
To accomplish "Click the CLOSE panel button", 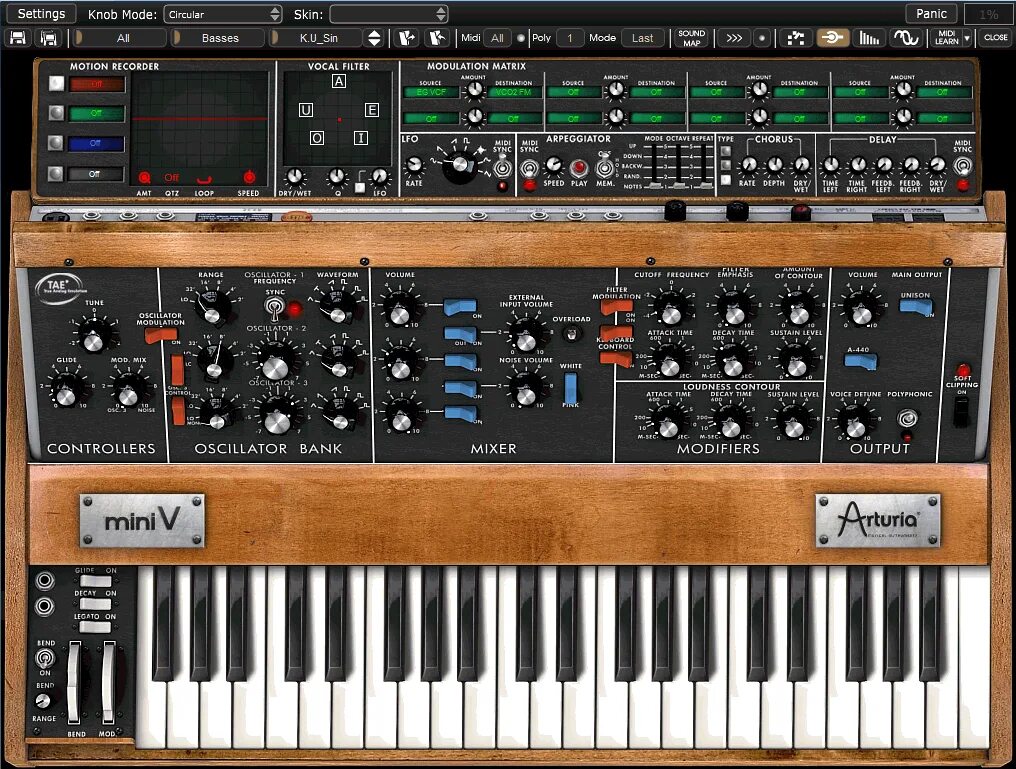I will (995, 38).
